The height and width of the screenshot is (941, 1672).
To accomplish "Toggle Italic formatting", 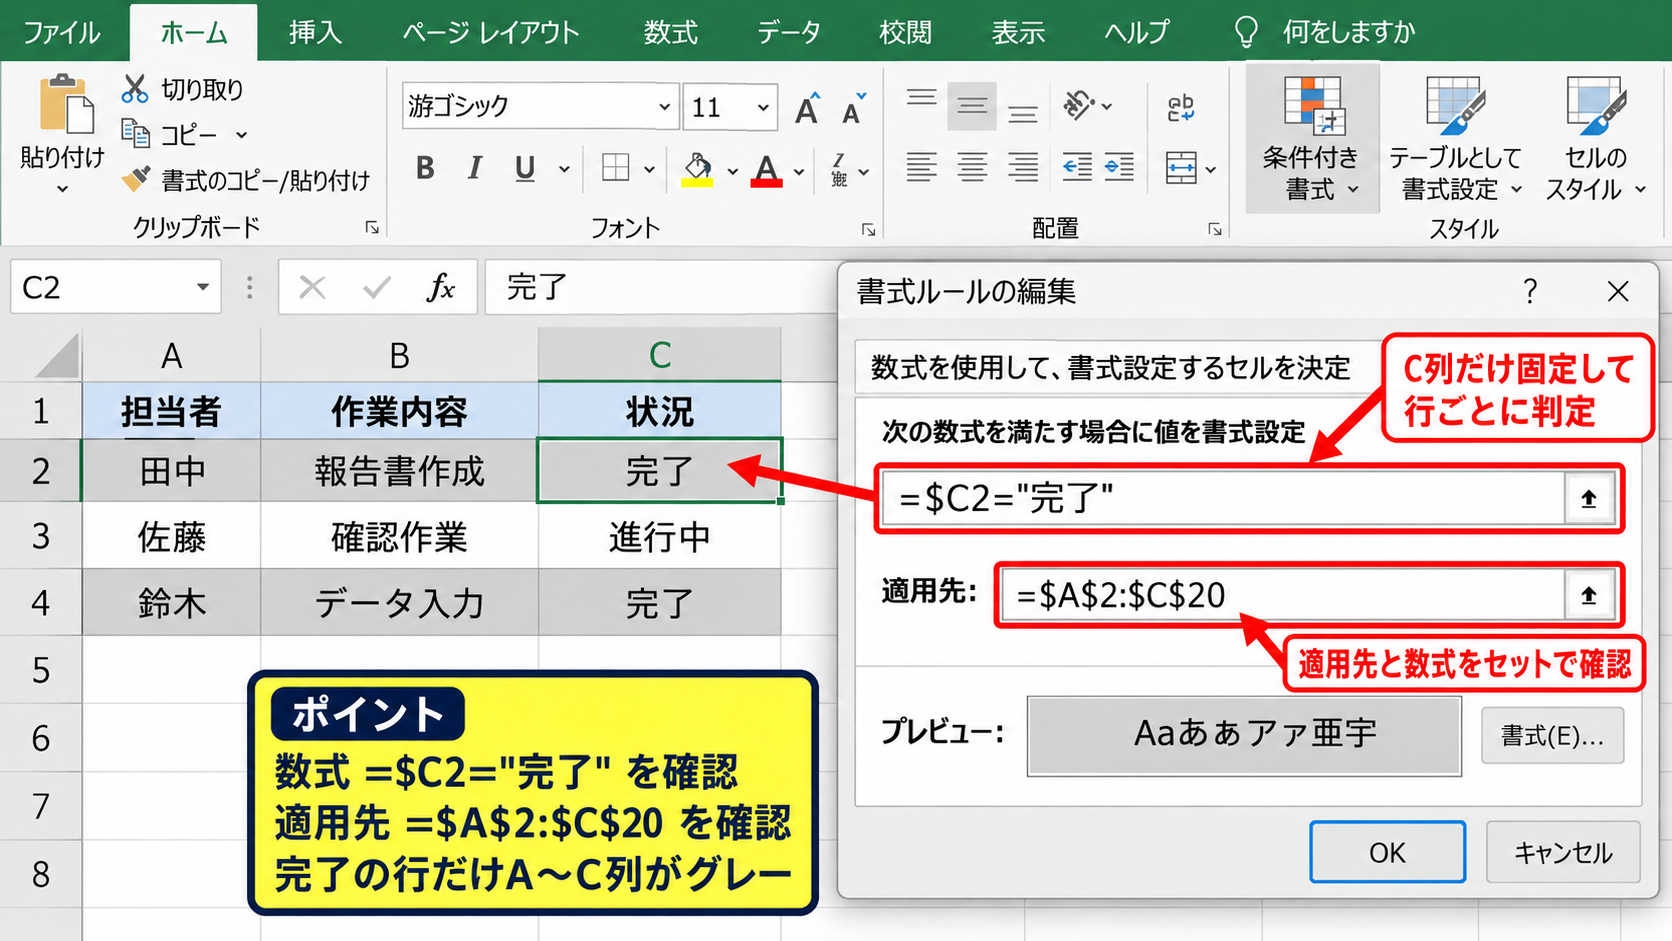I will click(474, 168).
